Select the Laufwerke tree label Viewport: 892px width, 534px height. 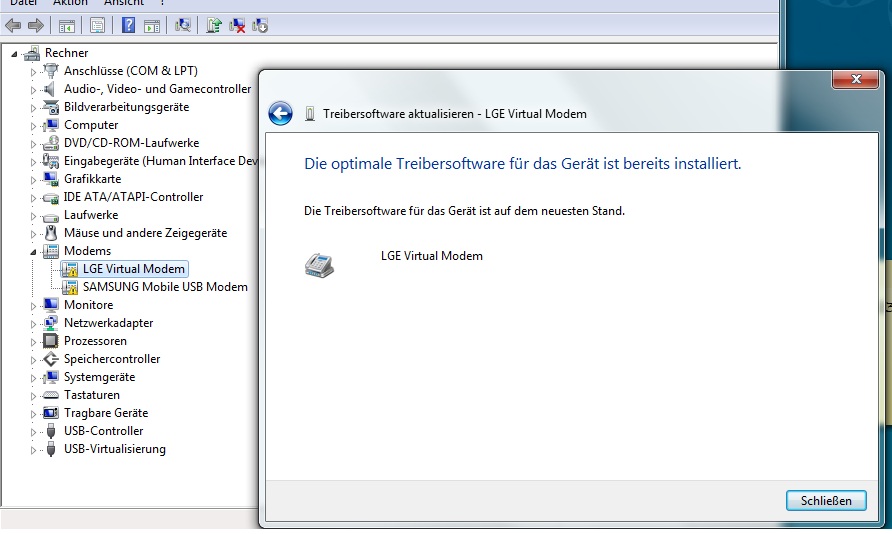(91, 215)
